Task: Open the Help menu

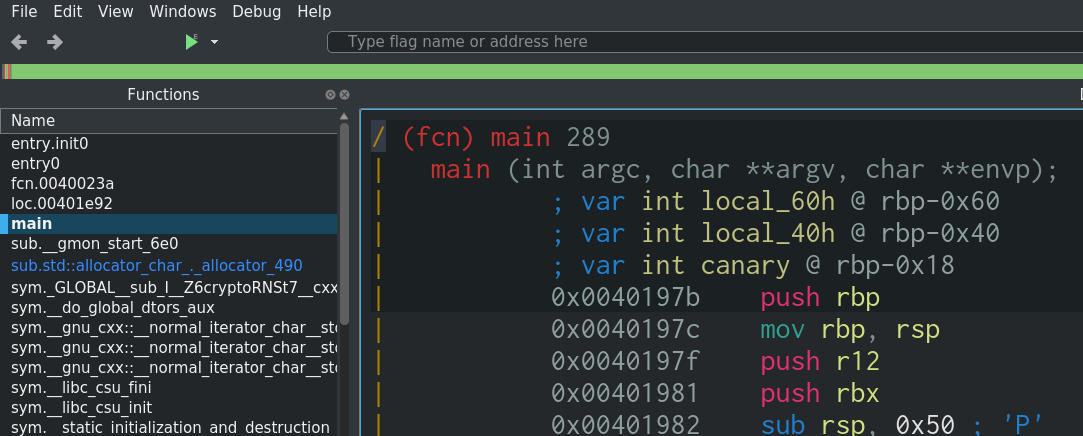Action: tap(314, 12)
